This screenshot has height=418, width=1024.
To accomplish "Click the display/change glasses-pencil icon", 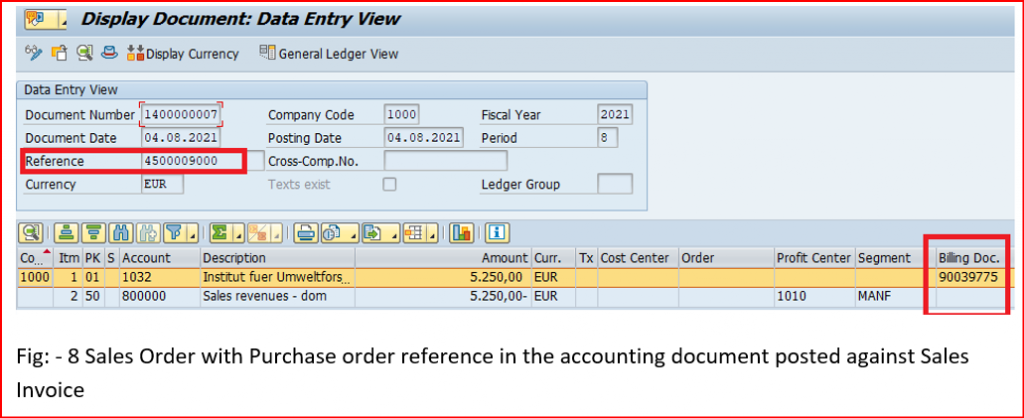I will click(33, 54).
